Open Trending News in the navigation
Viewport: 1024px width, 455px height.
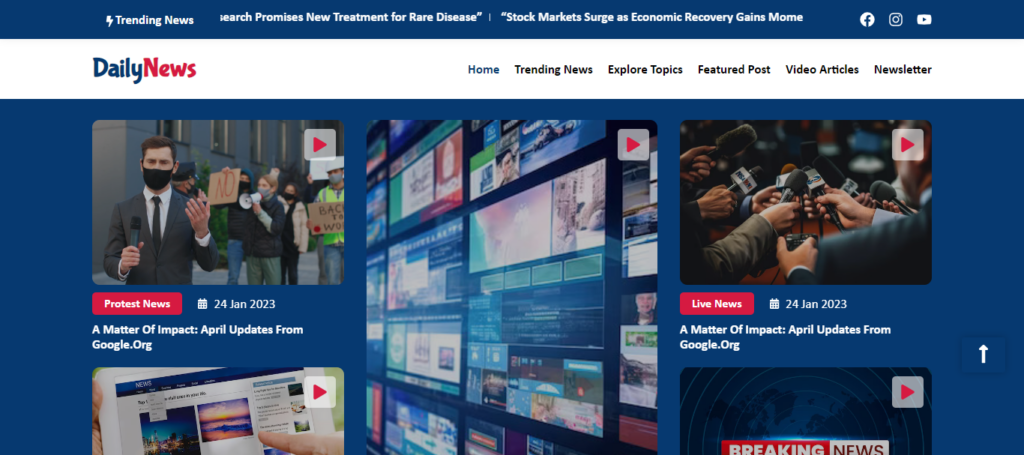553,70
